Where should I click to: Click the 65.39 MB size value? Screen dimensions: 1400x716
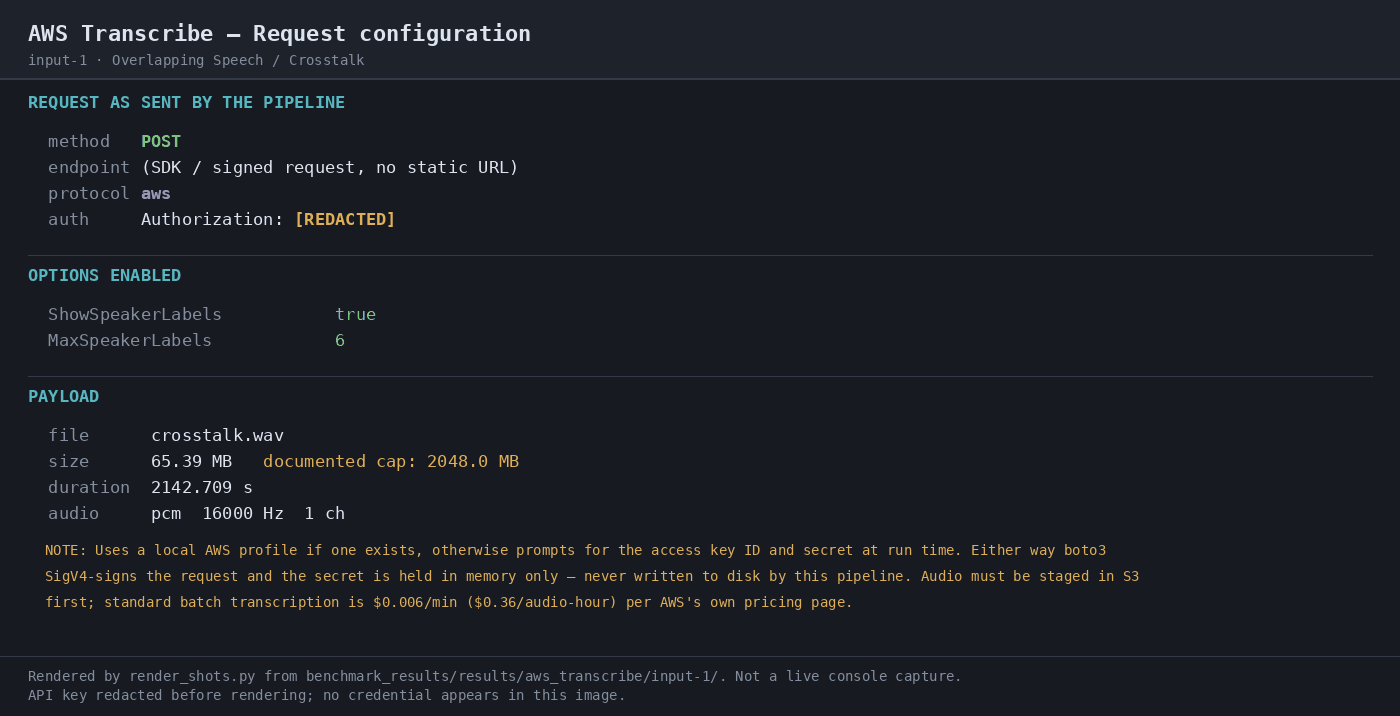point(191,462)
